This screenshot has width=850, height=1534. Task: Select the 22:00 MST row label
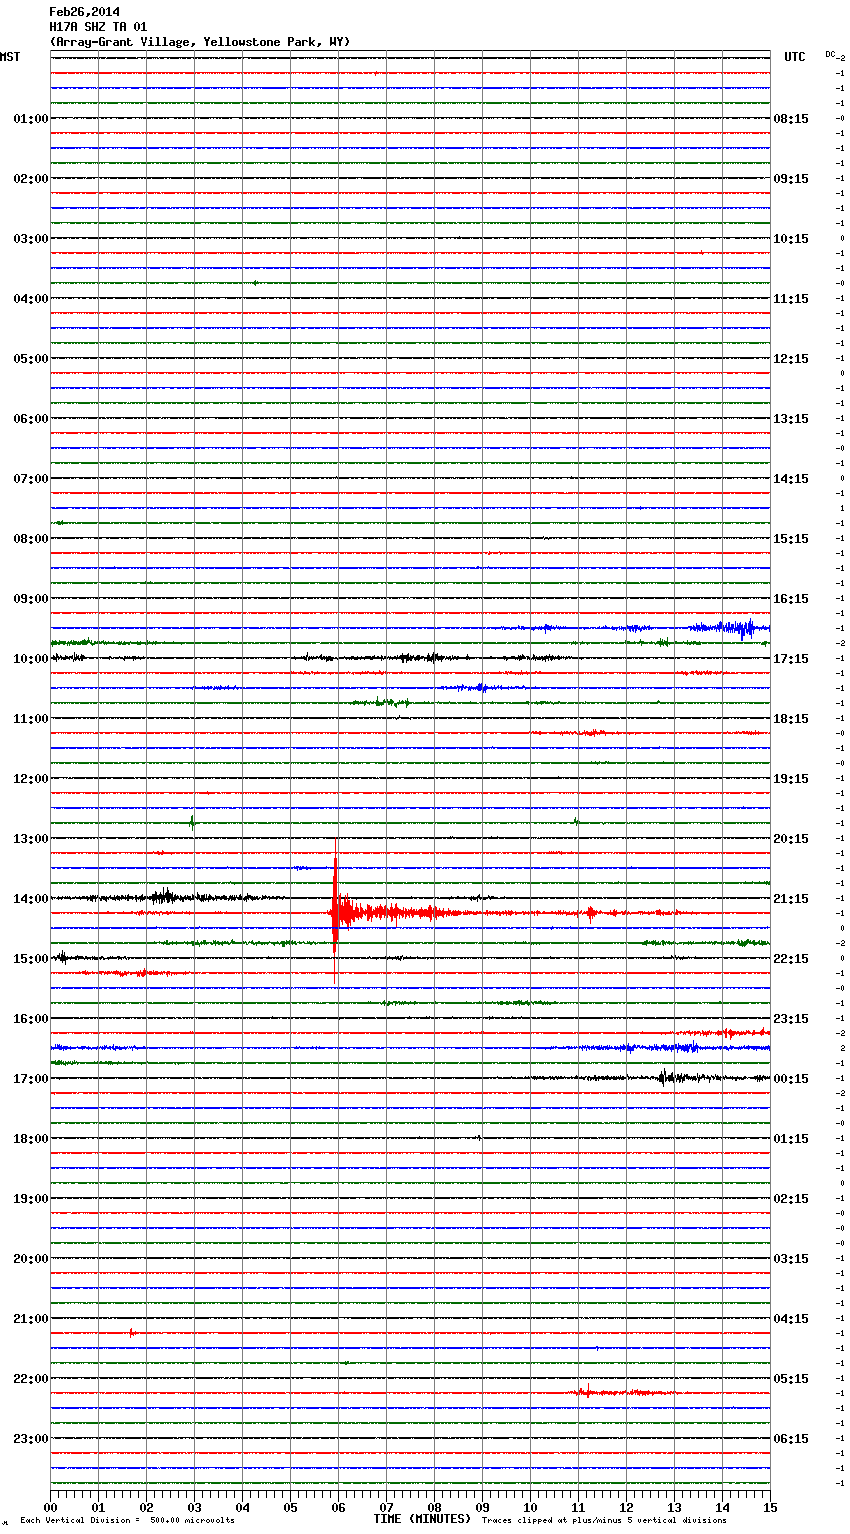30,1378
